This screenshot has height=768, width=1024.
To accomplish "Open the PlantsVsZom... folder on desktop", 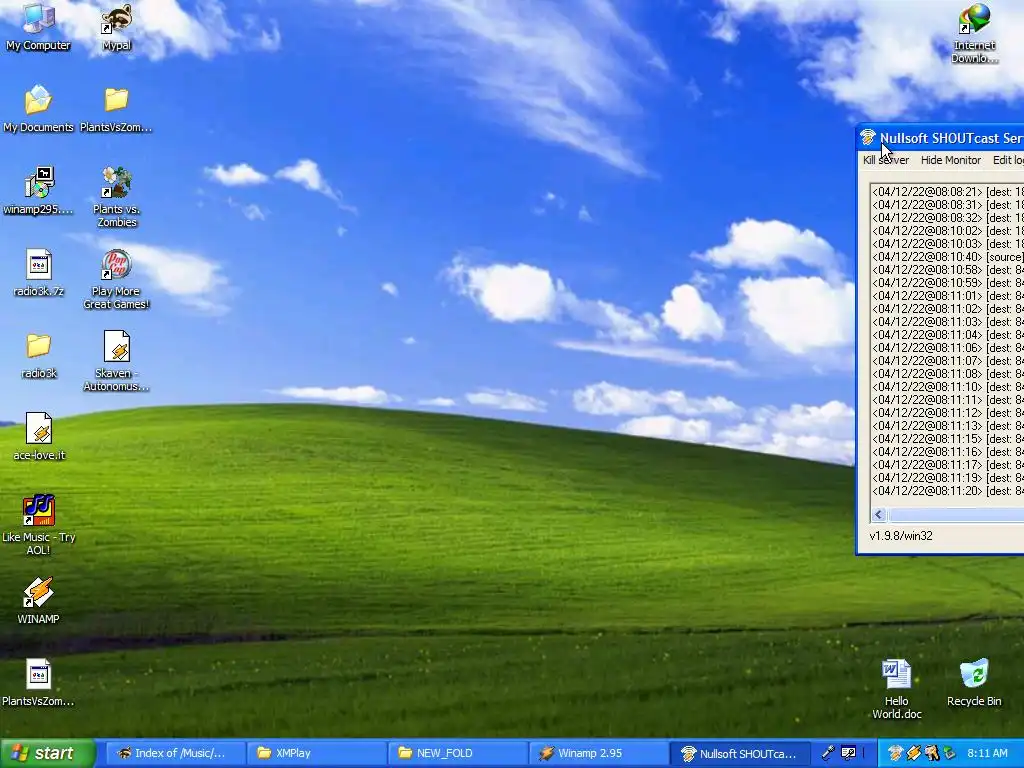I will coord(116,108).
